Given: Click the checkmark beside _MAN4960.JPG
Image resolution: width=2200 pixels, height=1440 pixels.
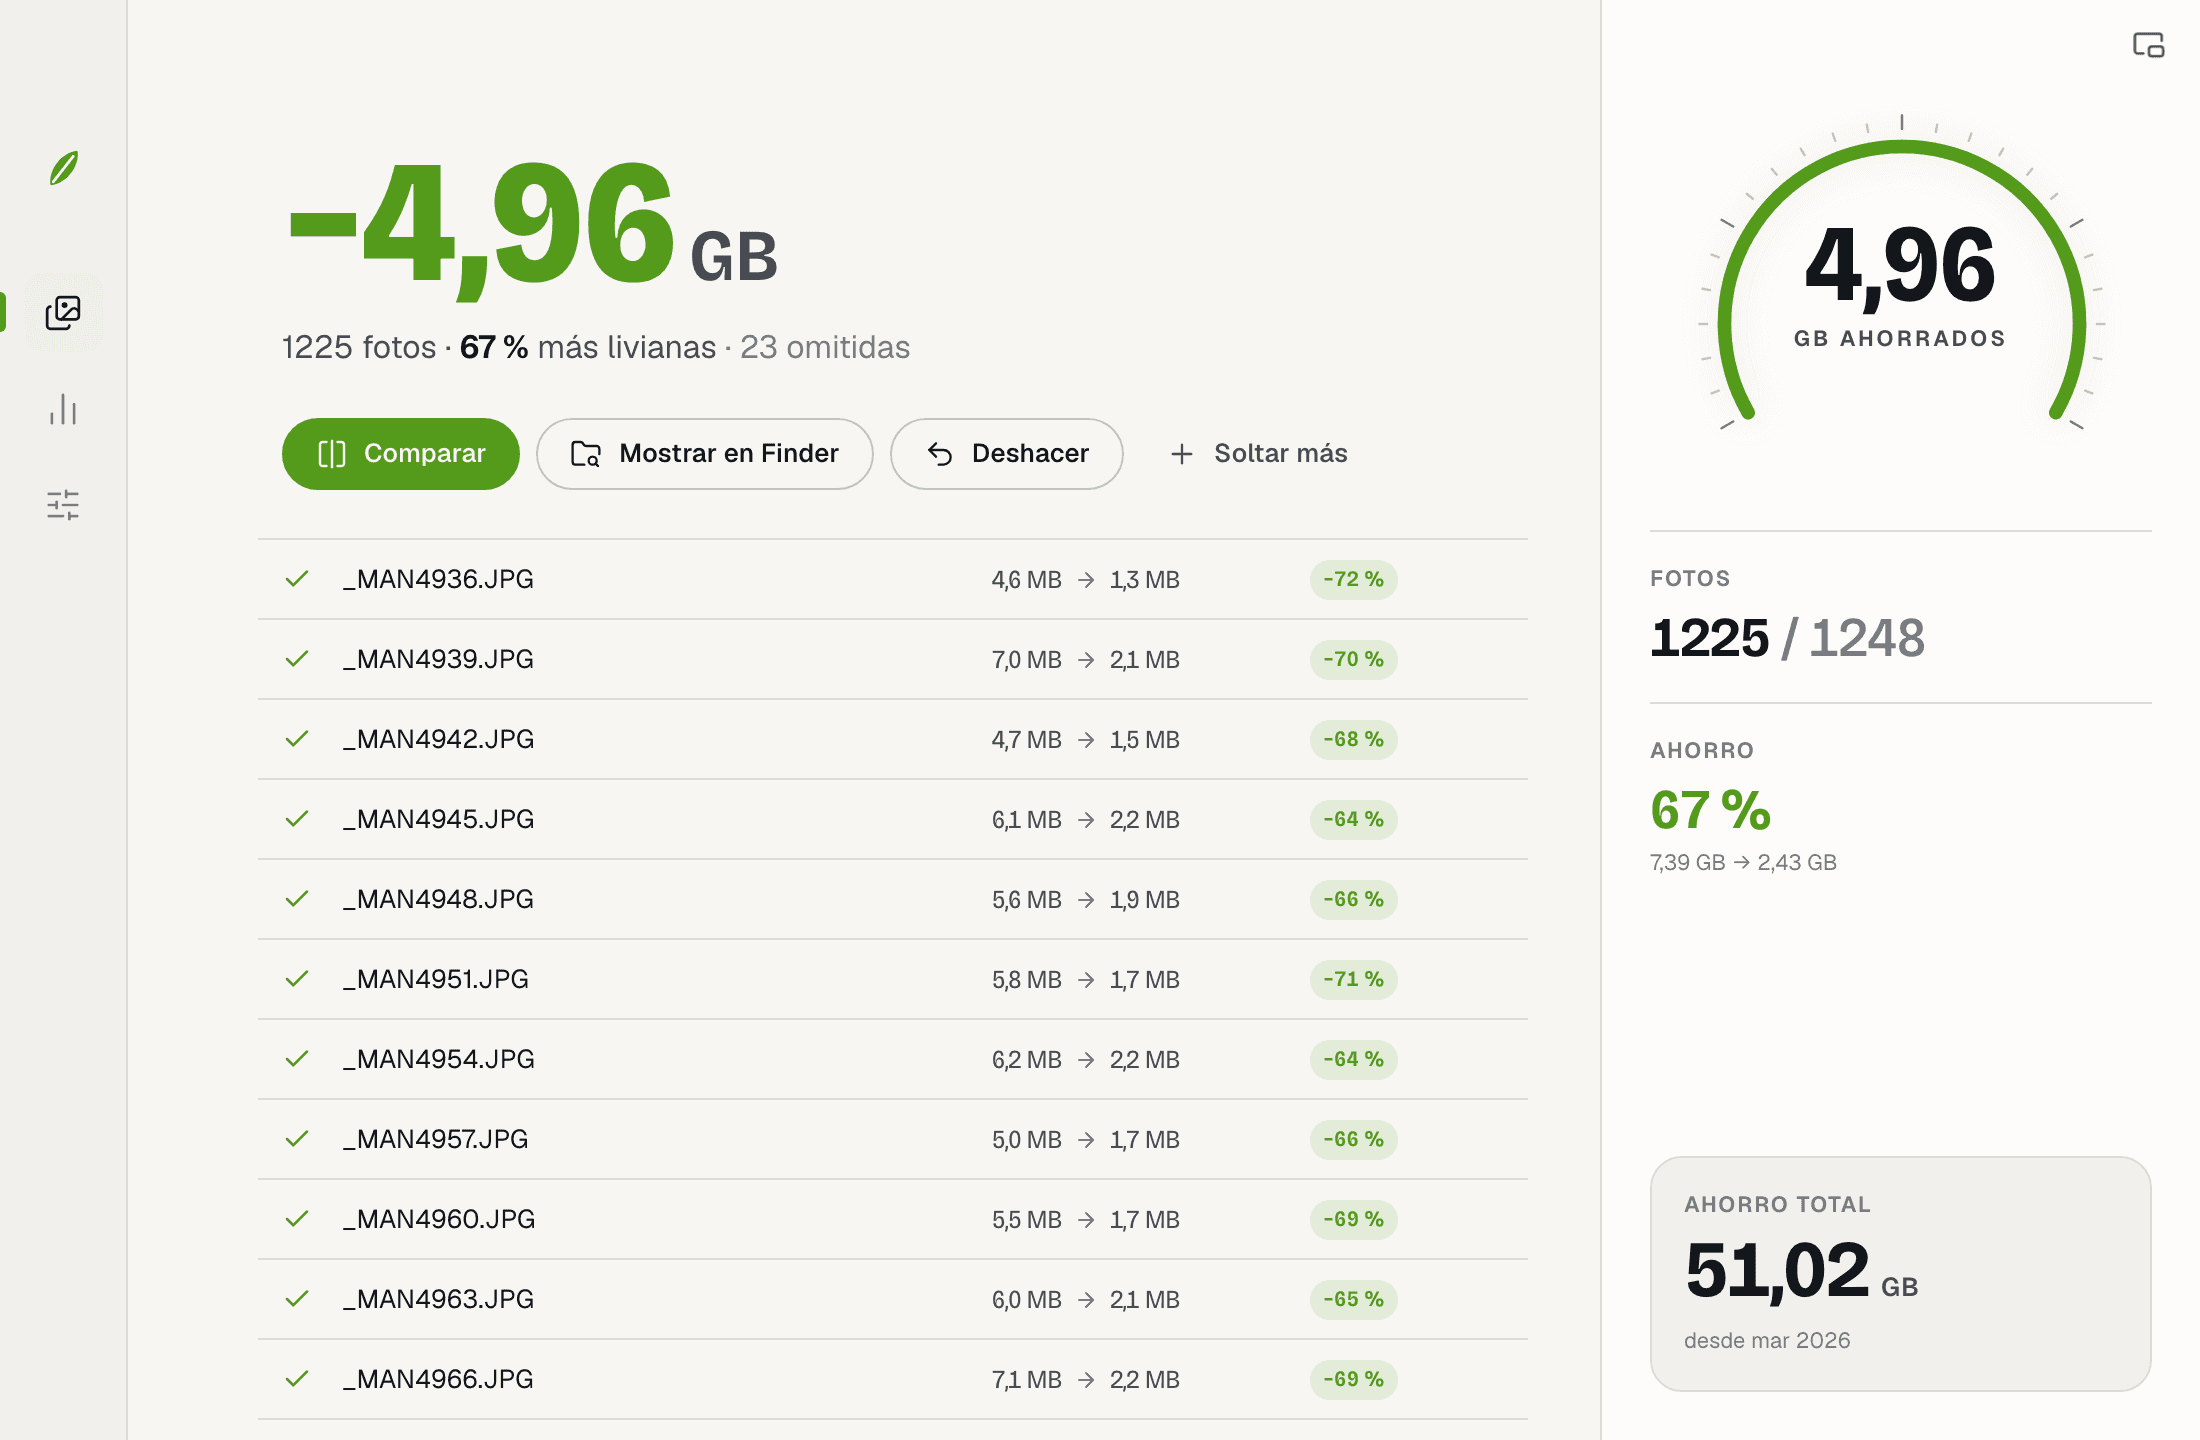Looking at the screenshot, I should pyautogui.click(x=297, y=1219).
